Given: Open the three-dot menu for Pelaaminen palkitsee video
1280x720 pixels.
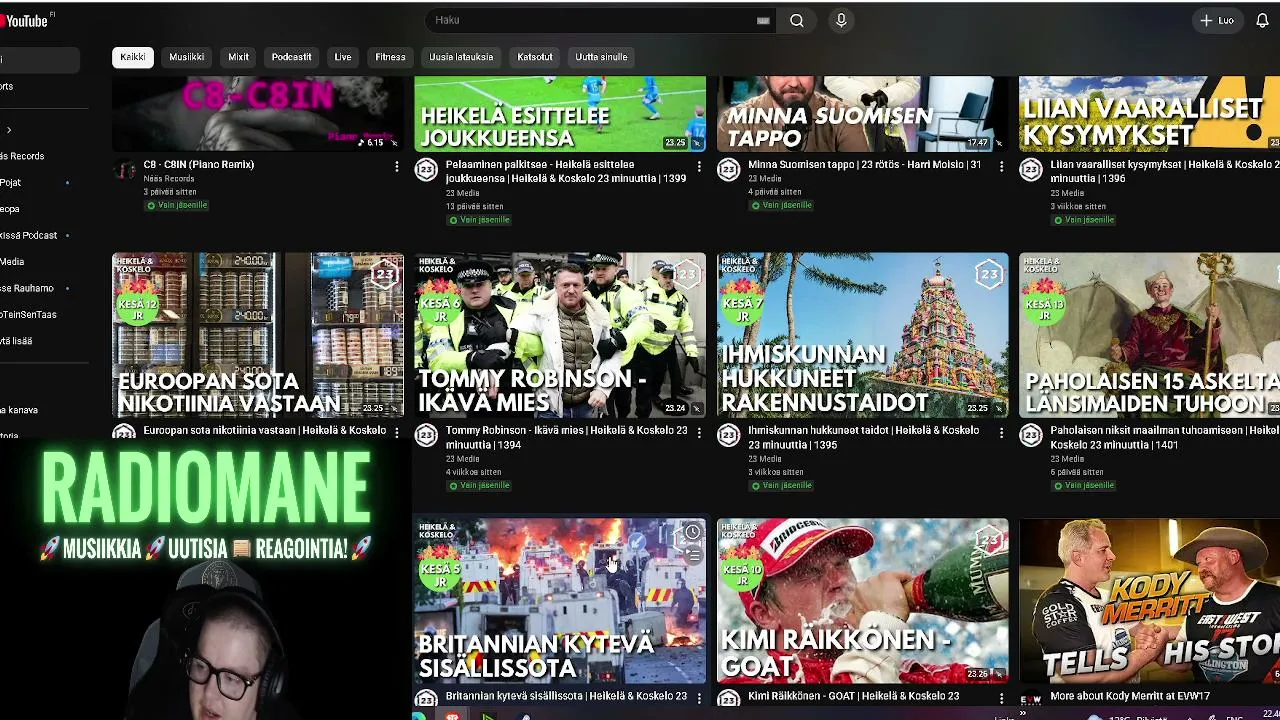Looking at the screenshot, I should (x=699, y=166).
